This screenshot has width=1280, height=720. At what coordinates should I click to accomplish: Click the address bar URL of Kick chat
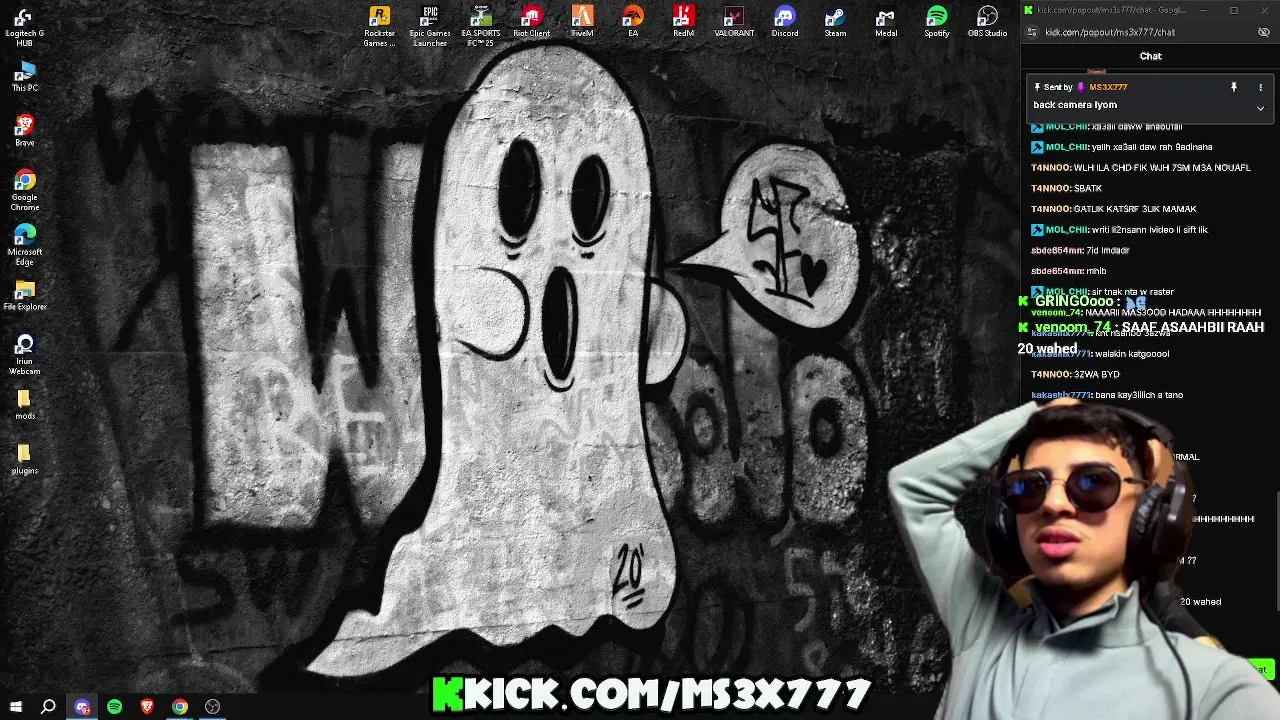[x=1110, y=32]
